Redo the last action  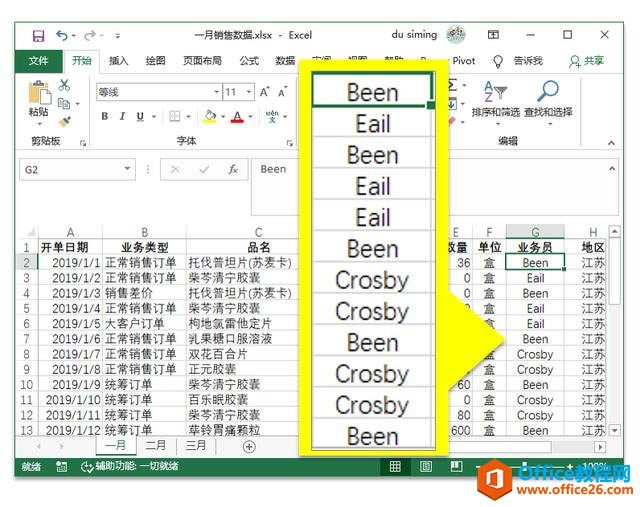[89, 36]
